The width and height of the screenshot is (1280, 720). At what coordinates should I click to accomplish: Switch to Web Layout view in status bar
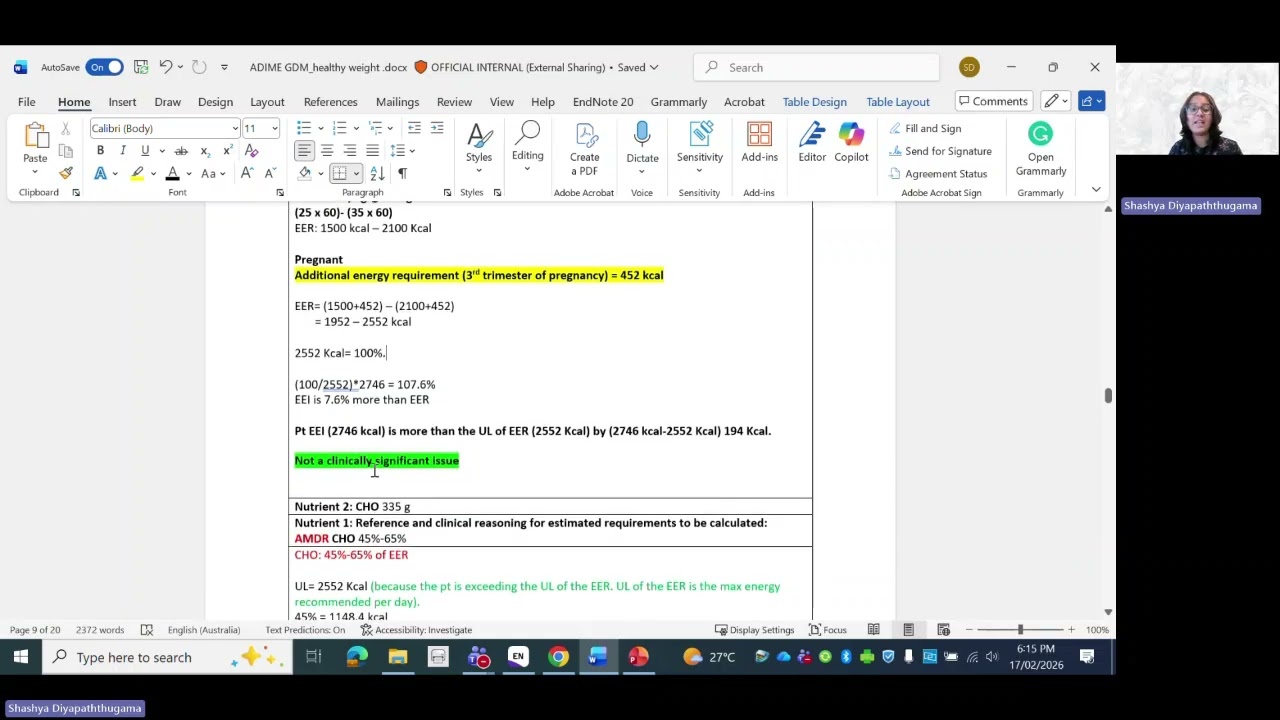coord(943,630)
